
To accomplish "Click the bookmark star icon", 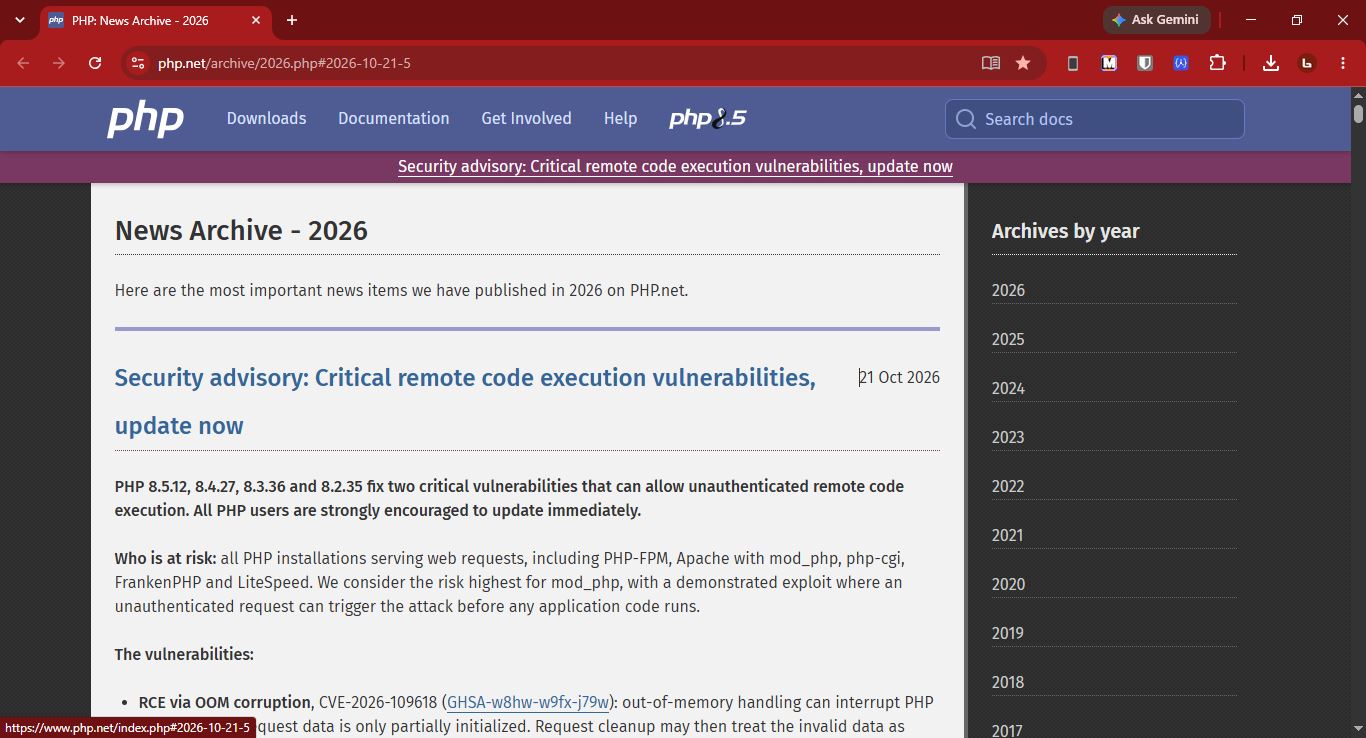I will (x=1023, y=63).
